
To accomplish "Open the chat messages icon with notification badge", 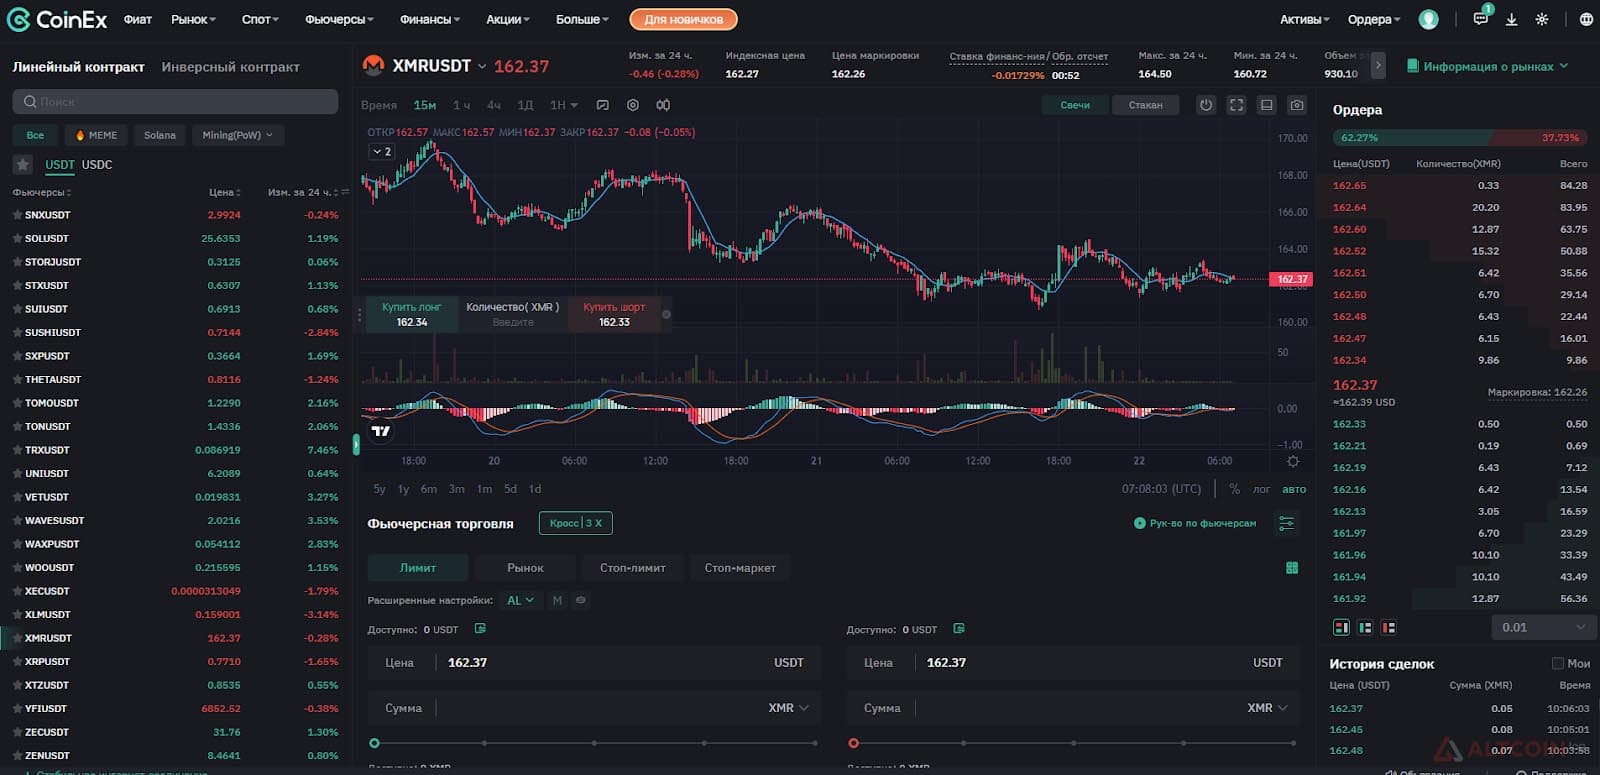I will pos(1481,19).
